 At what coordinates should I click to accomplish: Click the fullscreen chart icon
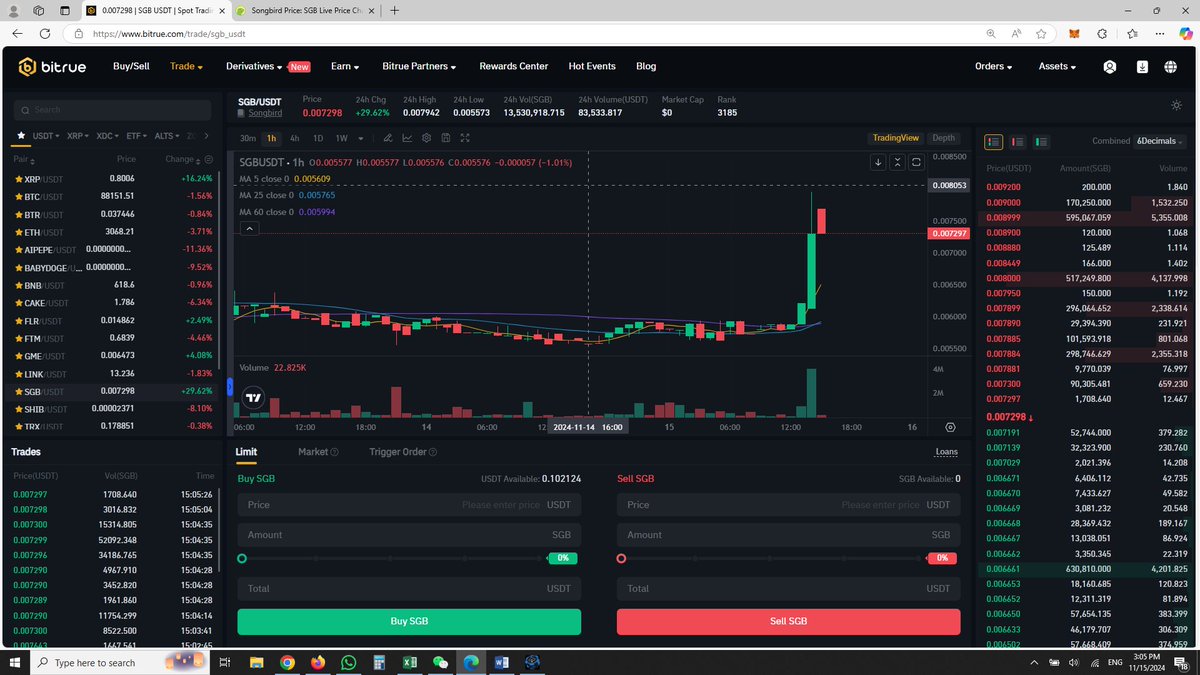(465, 138)
